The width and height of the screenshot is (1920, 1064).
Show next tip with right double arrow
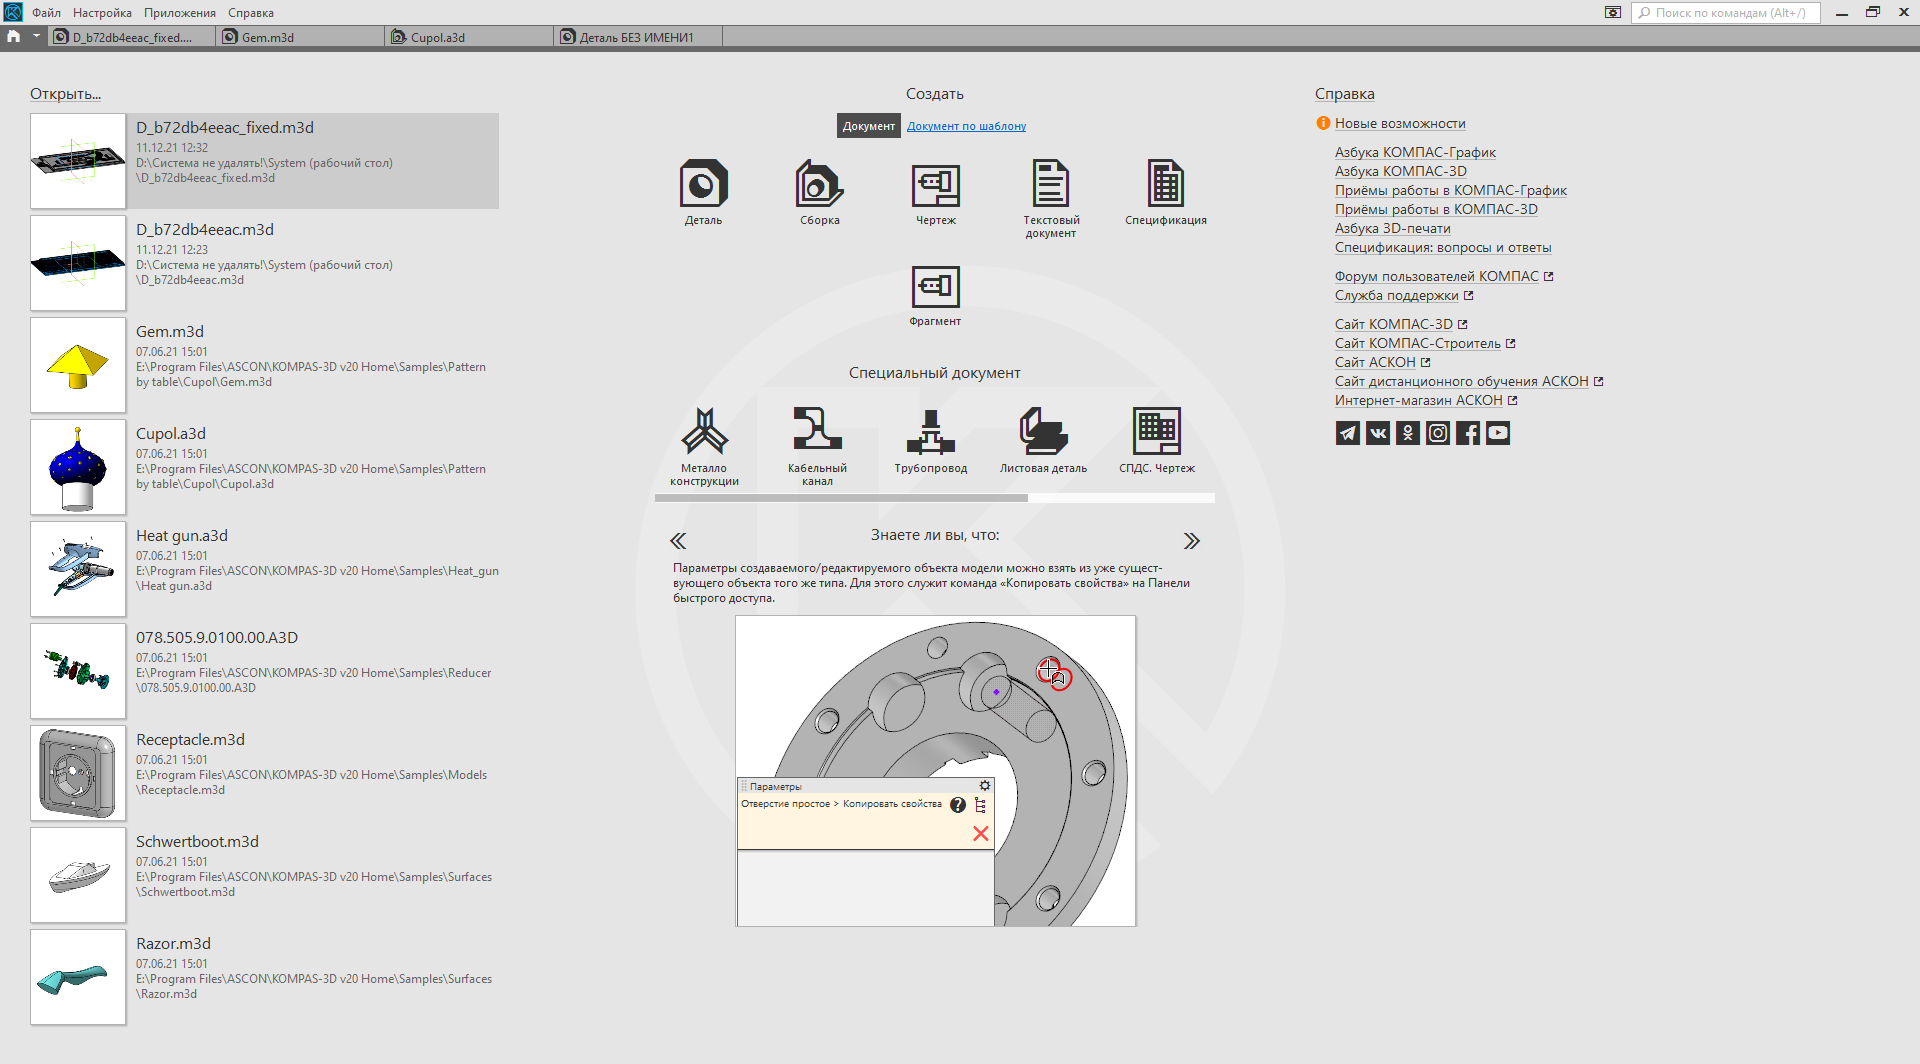[1191, 541]
